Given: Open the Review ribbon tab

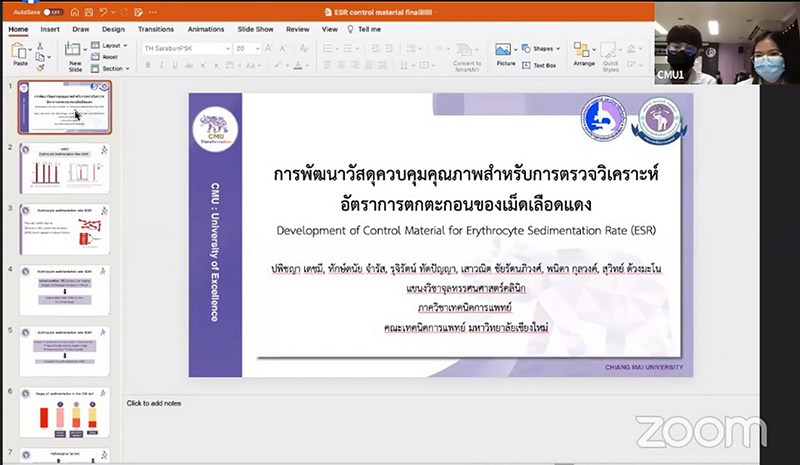Looking at the screenshot, I should 297,29.
